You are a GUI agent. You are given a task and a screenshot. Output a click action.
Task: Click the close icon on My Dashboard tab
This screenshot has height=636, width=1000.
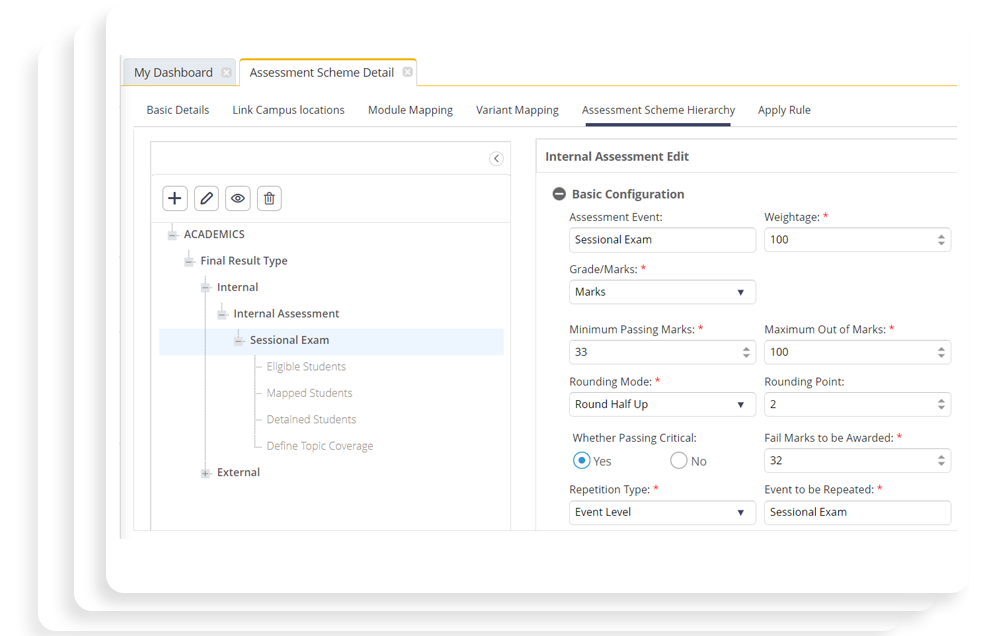tap(226, 72)
